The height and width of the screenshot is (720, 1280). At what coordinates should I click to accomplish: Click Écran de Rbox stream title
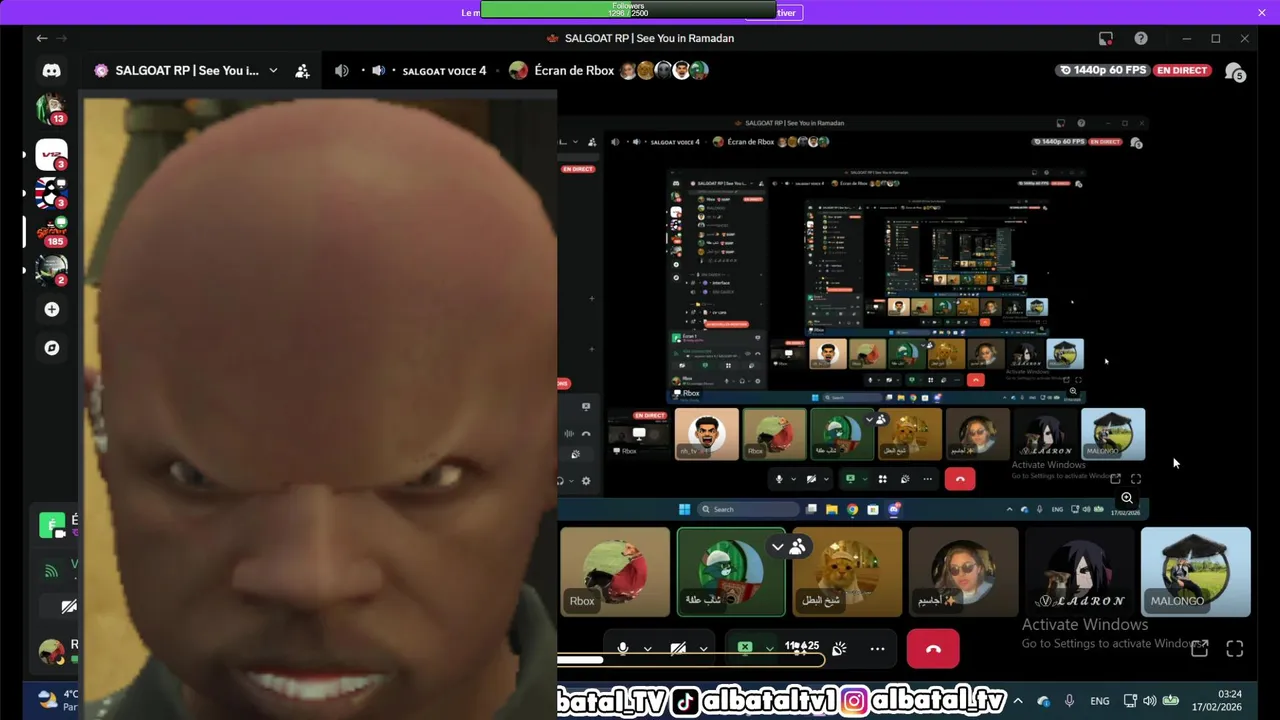573,71
